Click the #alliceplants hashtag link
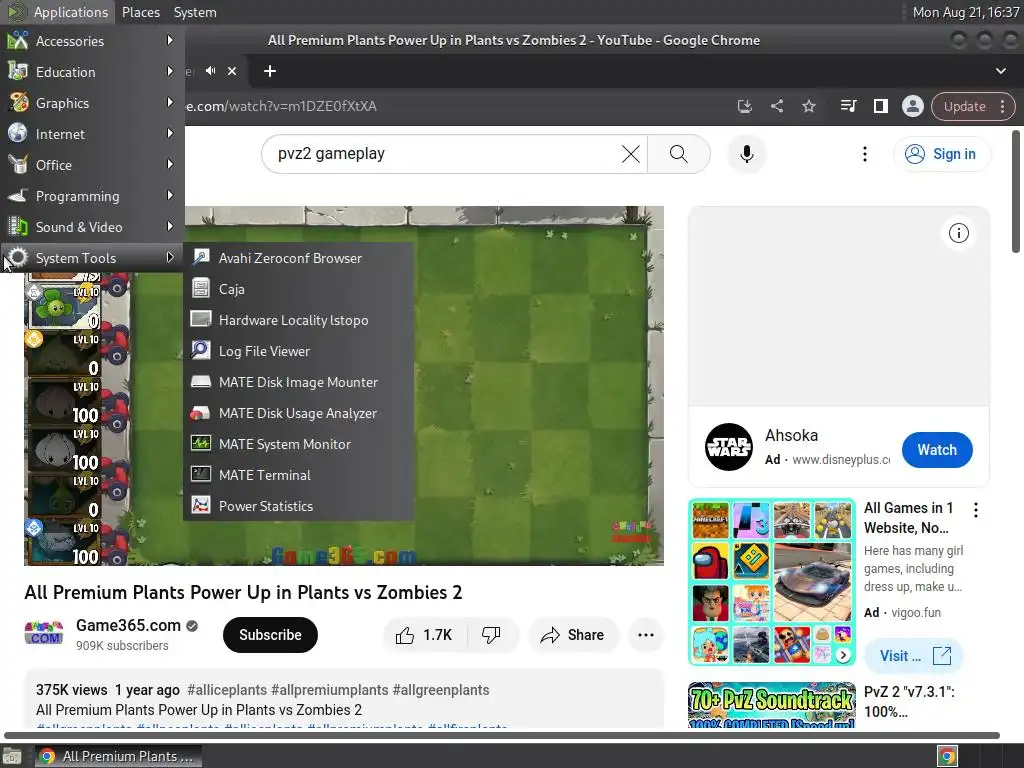Screen dimensions: 1024x768 (x=227, y=690)
